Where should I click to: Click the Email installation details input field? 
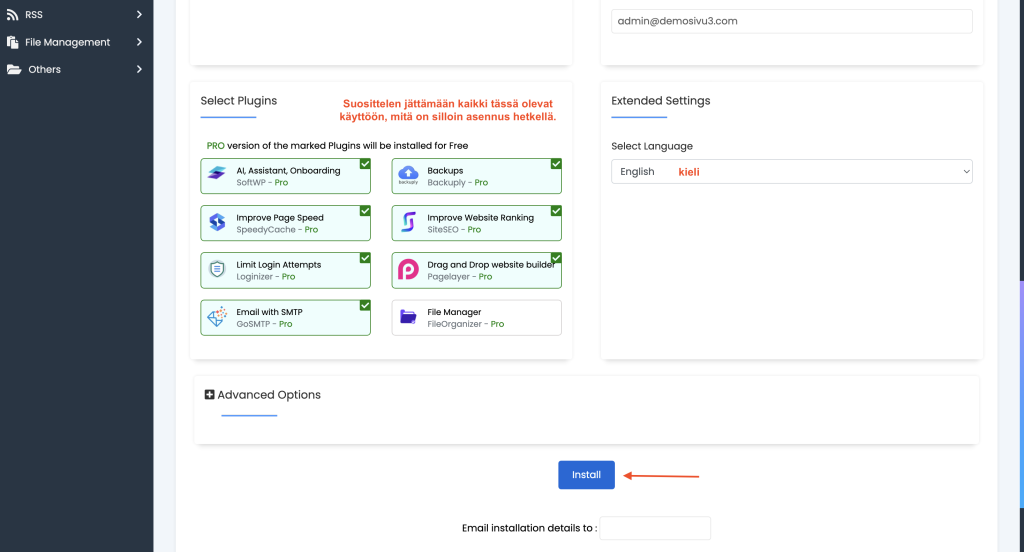654,528
